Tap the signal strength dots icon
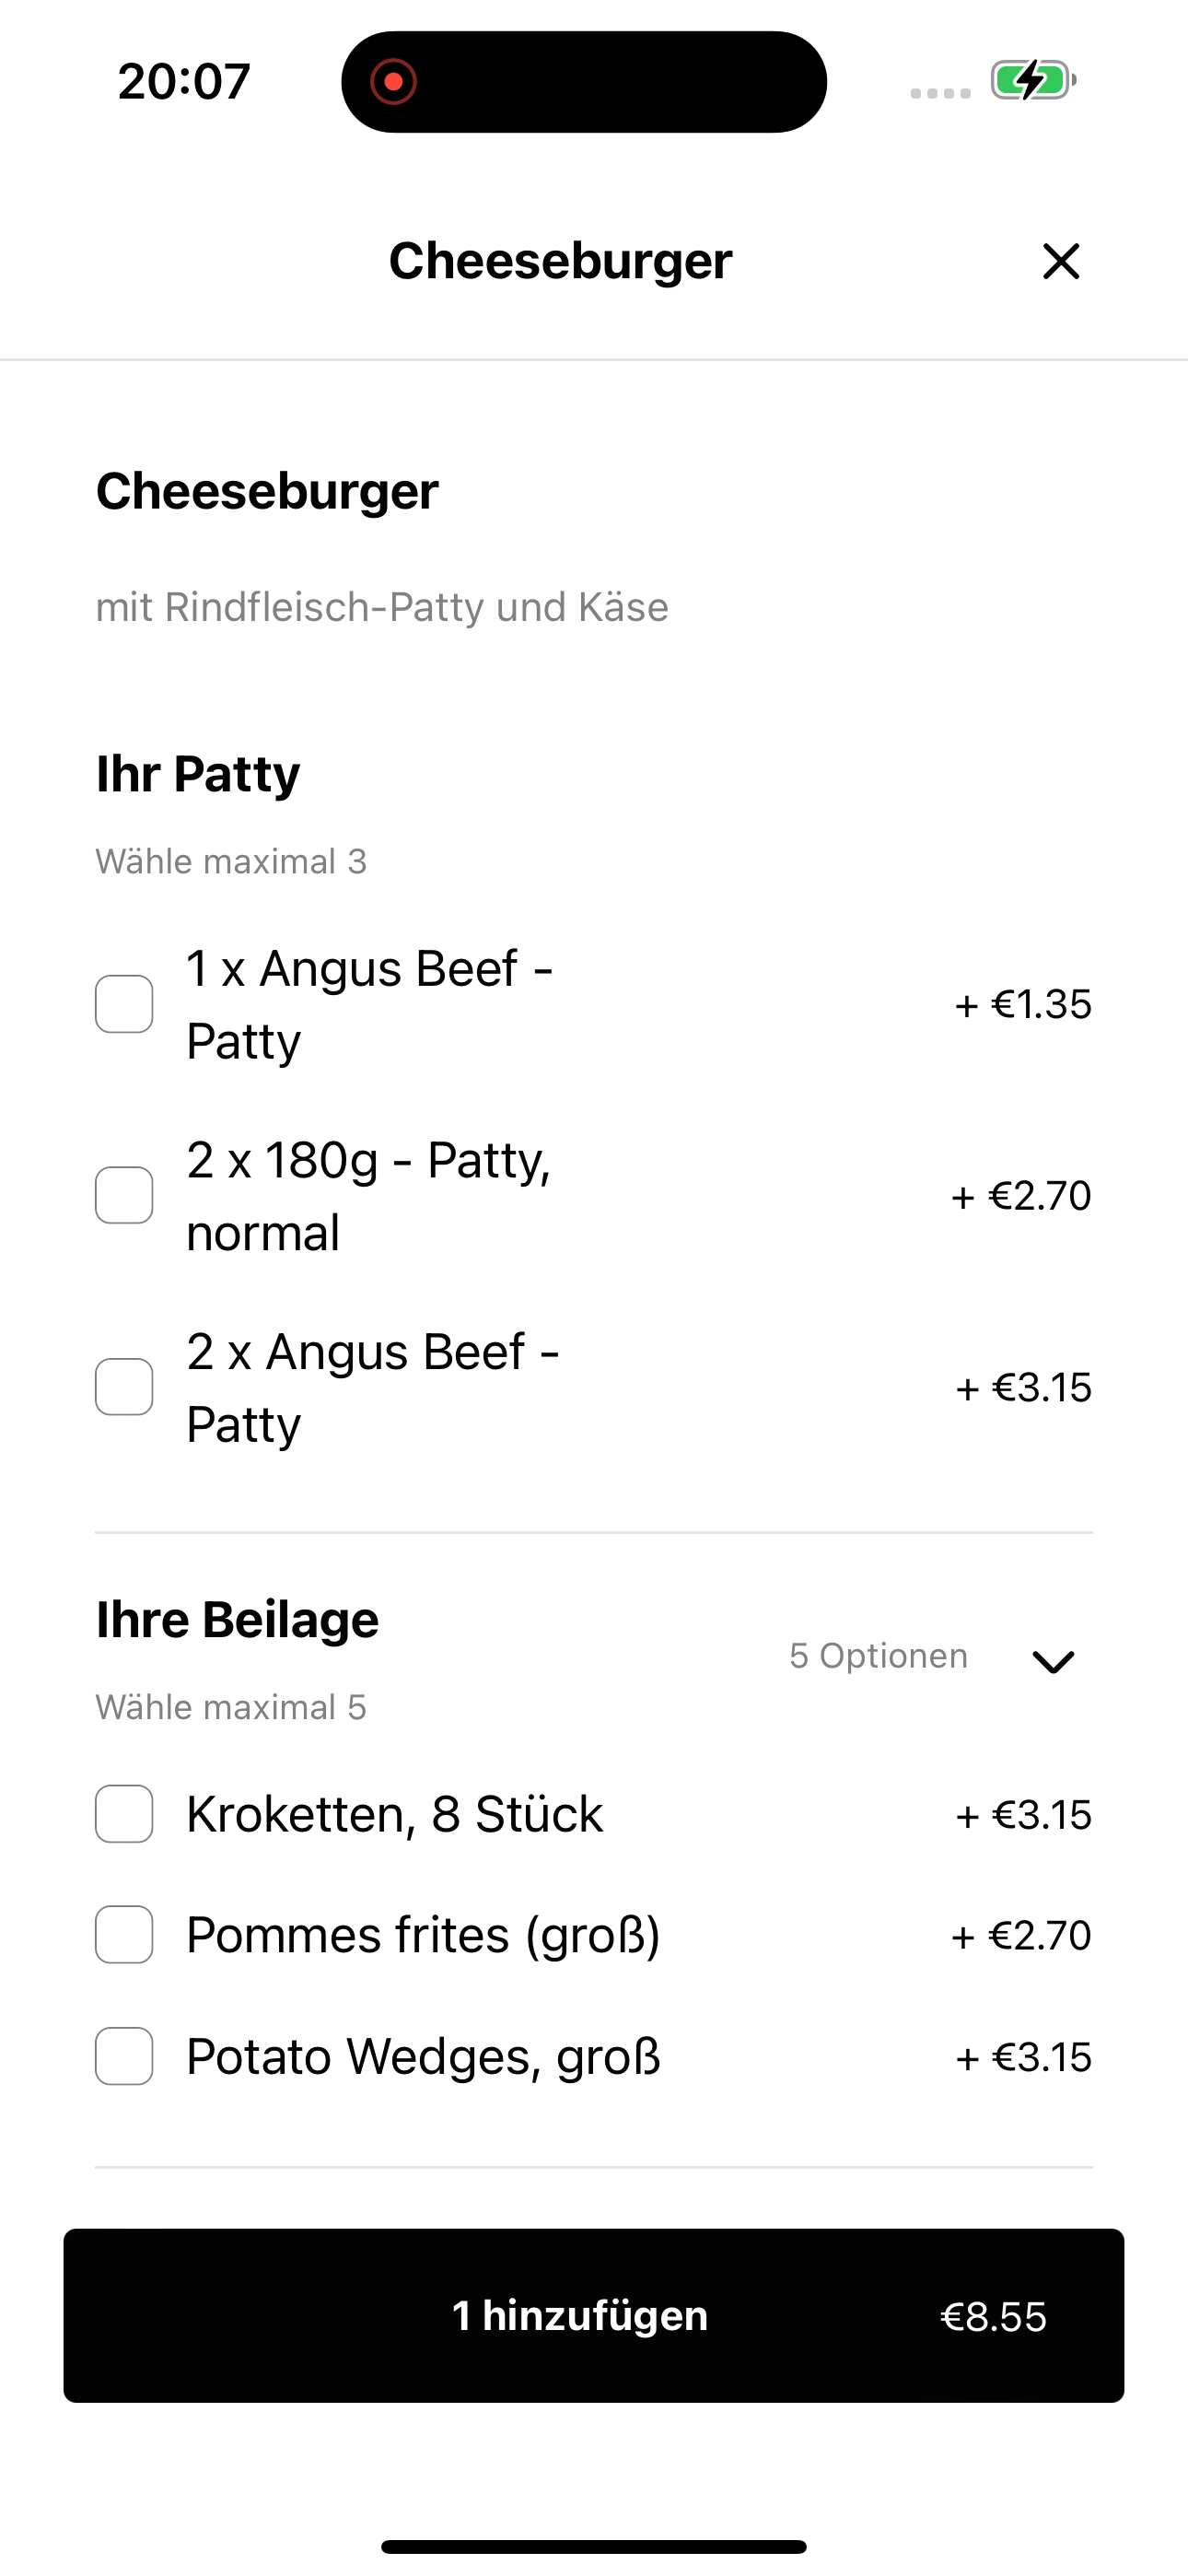 pyautogui.click(x=940, y=93)
